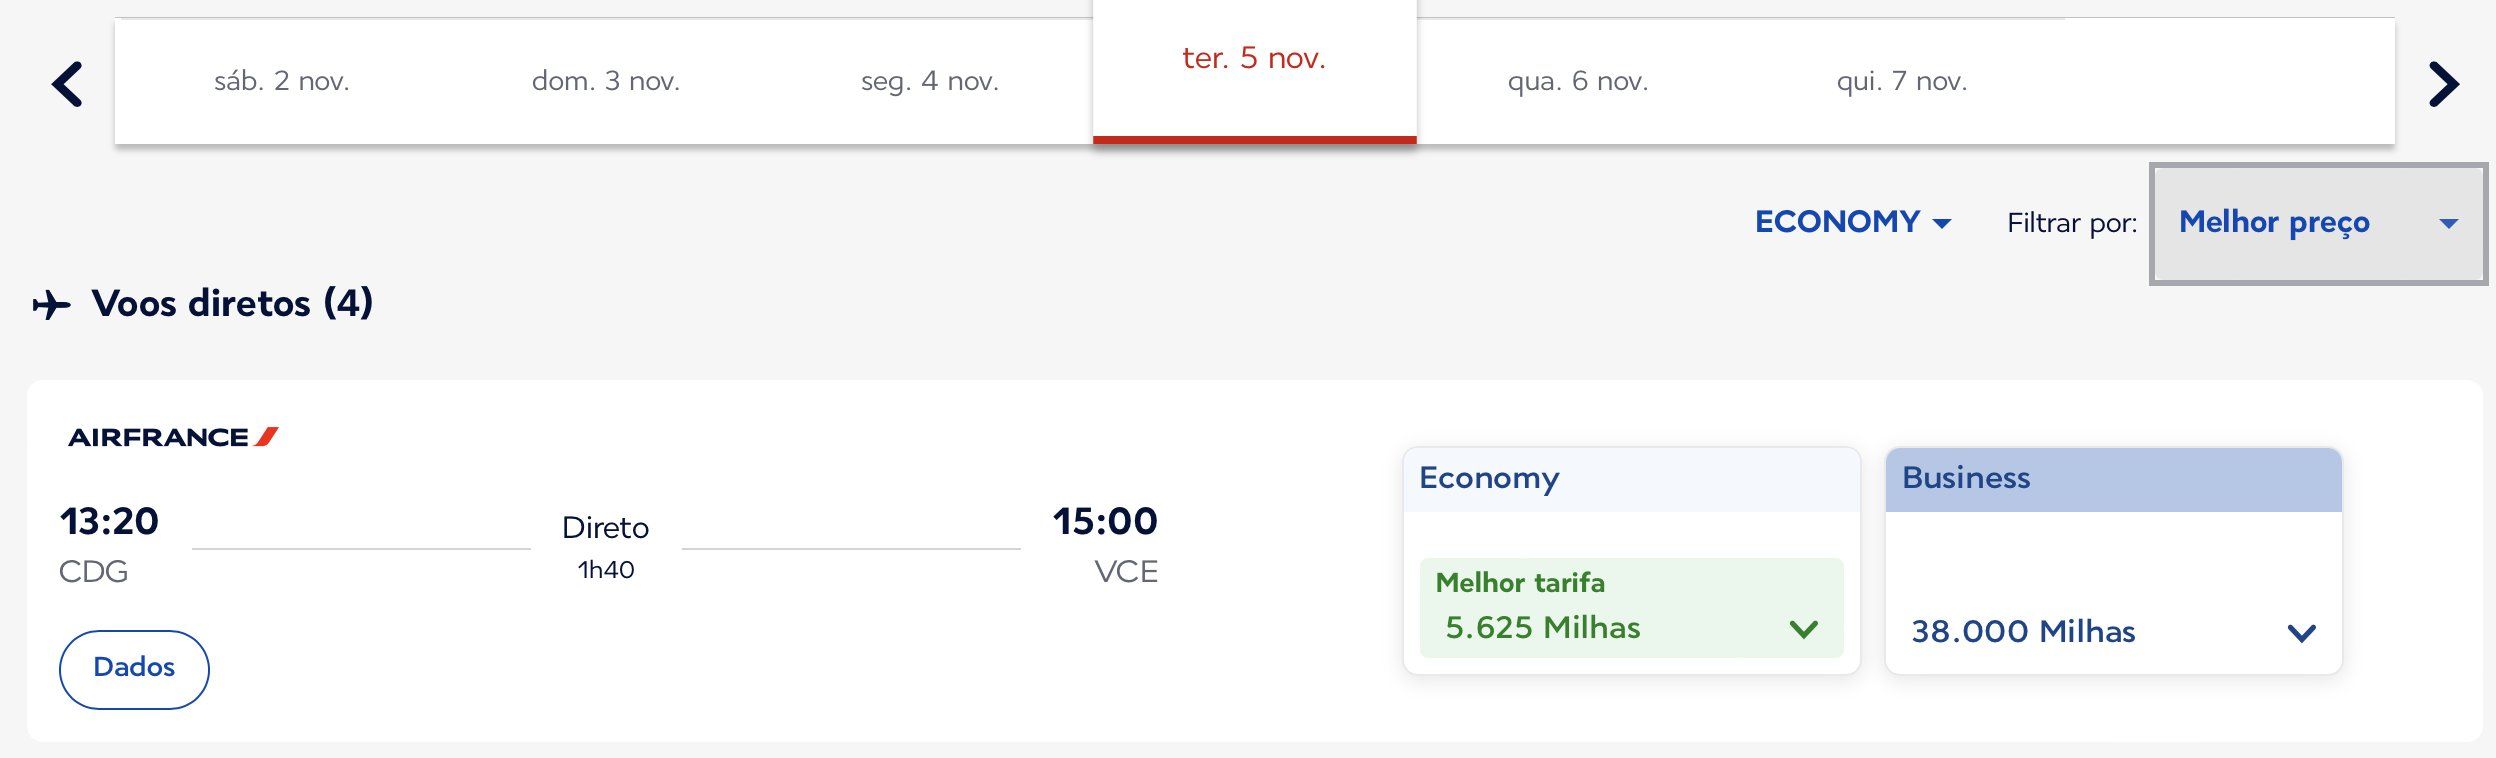Show later dates with right arrow
The height and width of the screenshot is (758, 2496).
pos(2443,83)
